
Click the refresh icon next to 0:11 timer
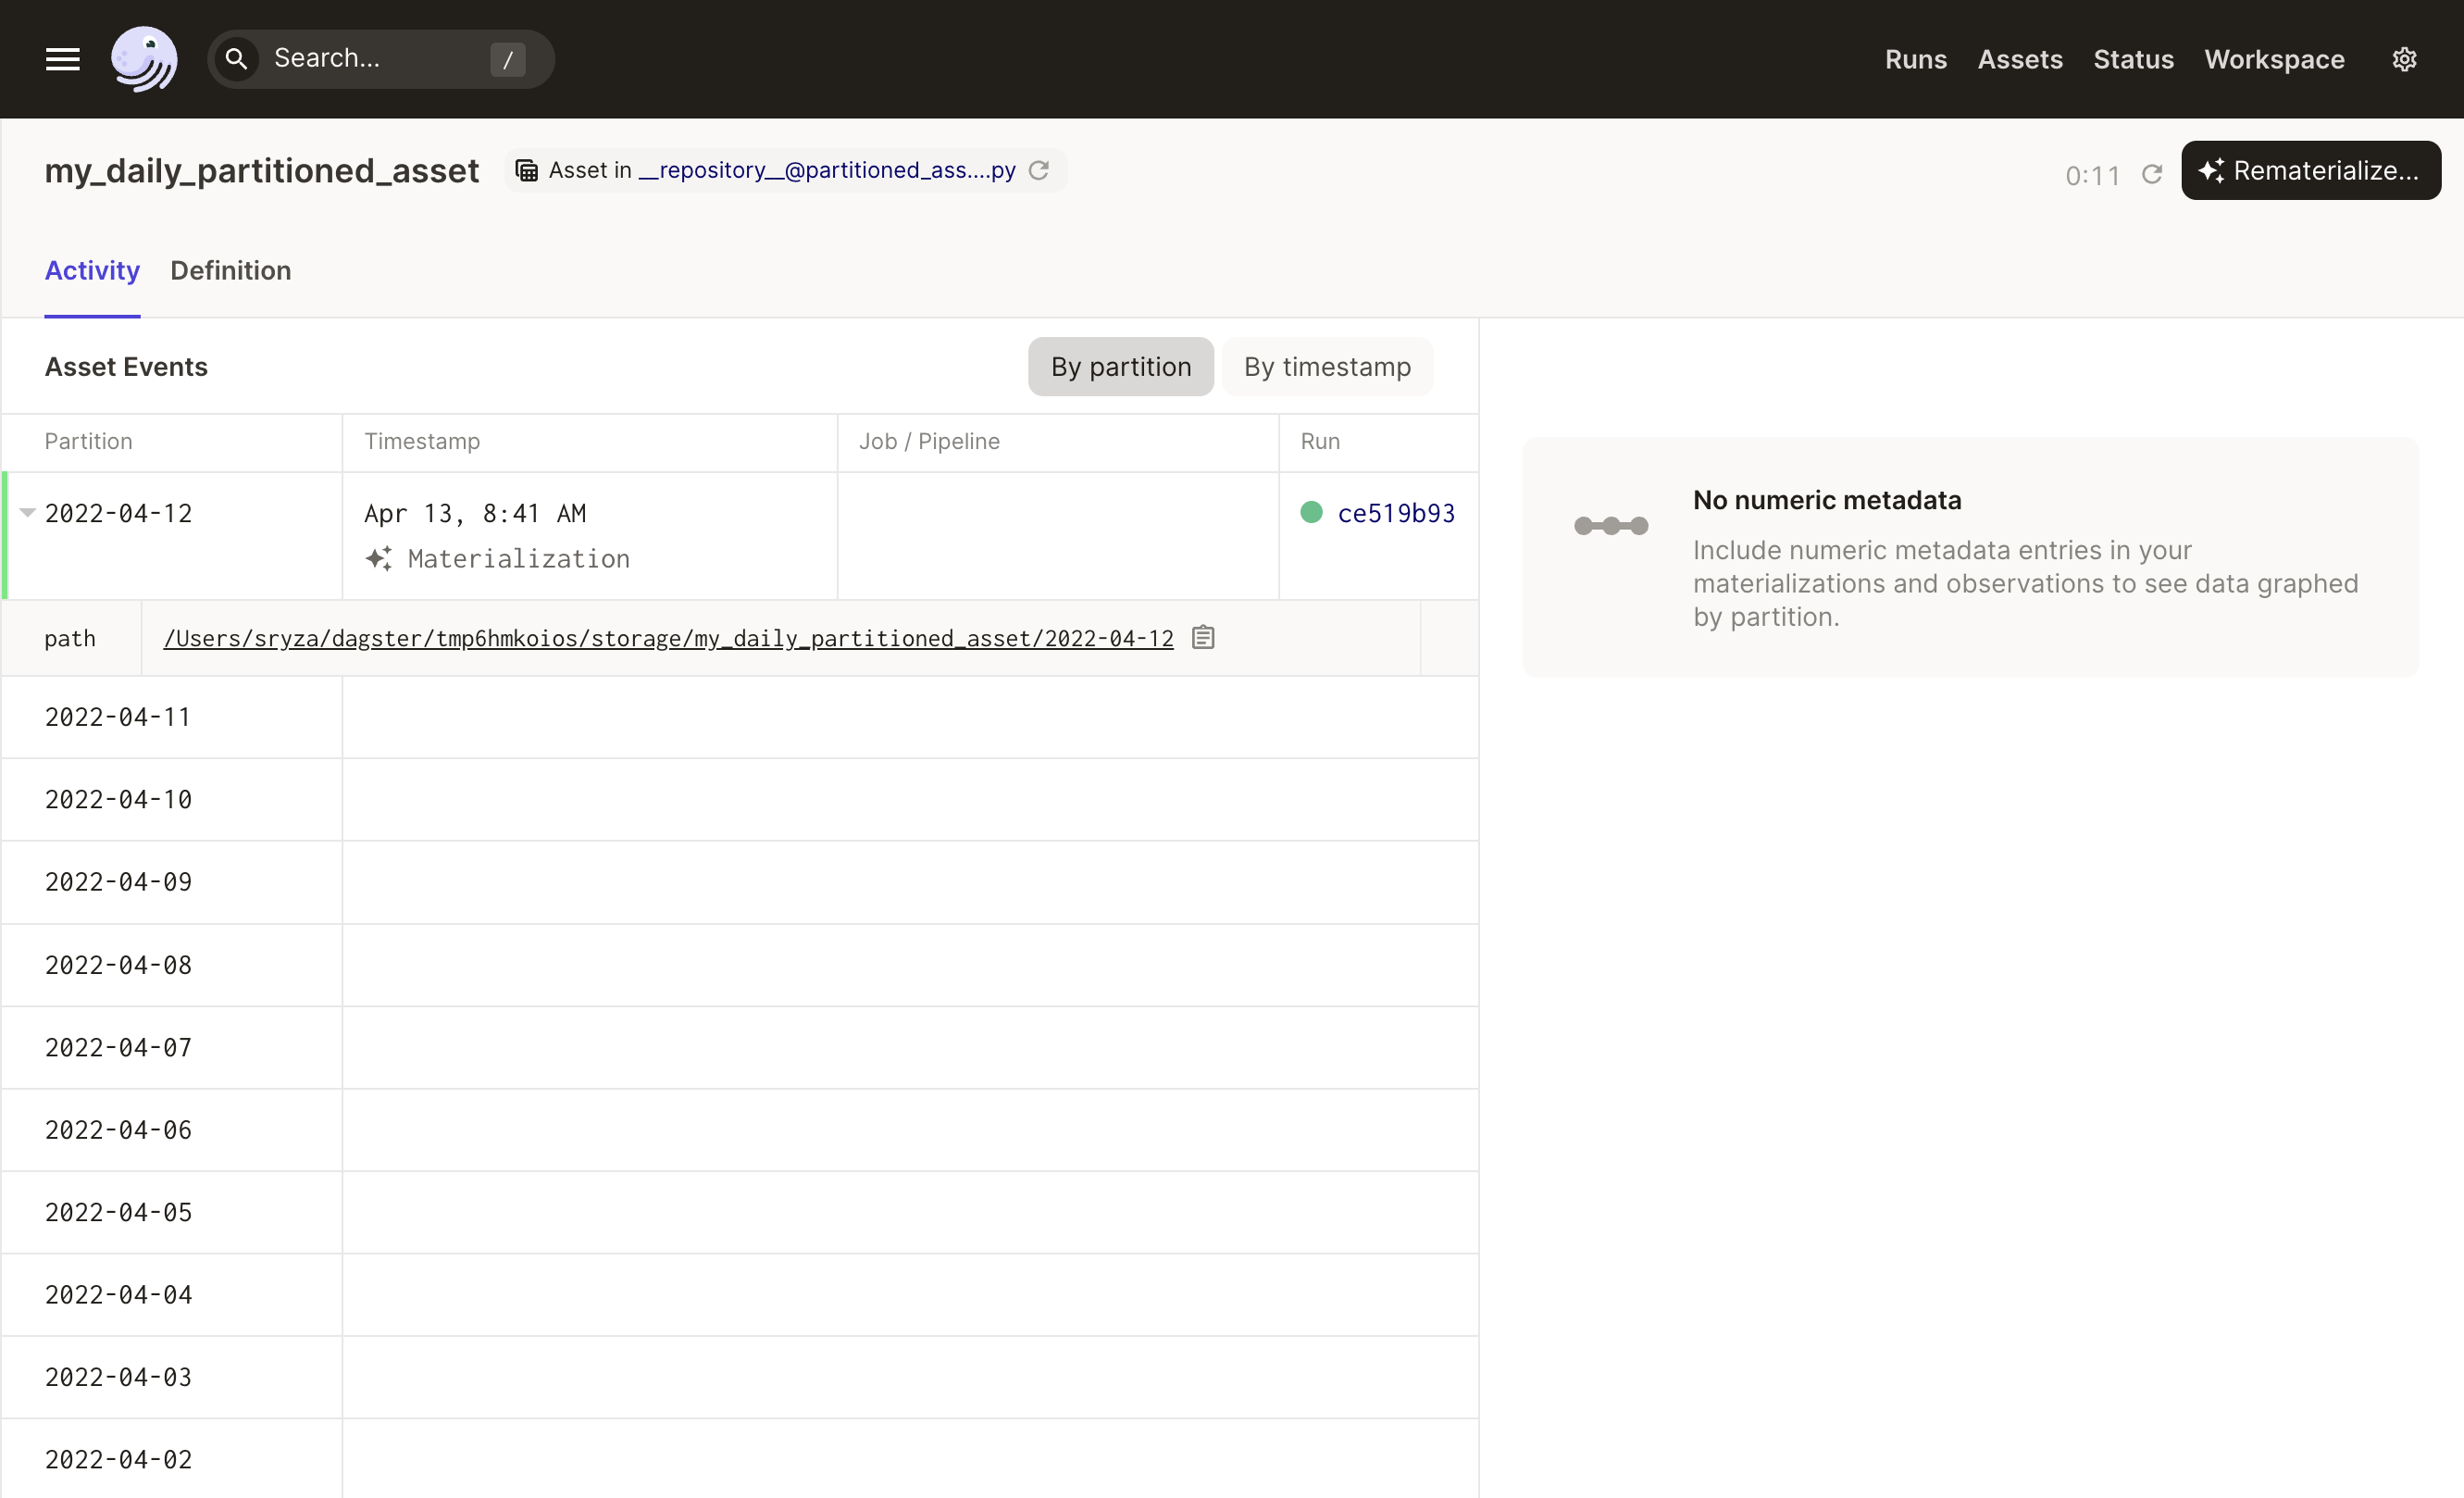[2152, 173]
